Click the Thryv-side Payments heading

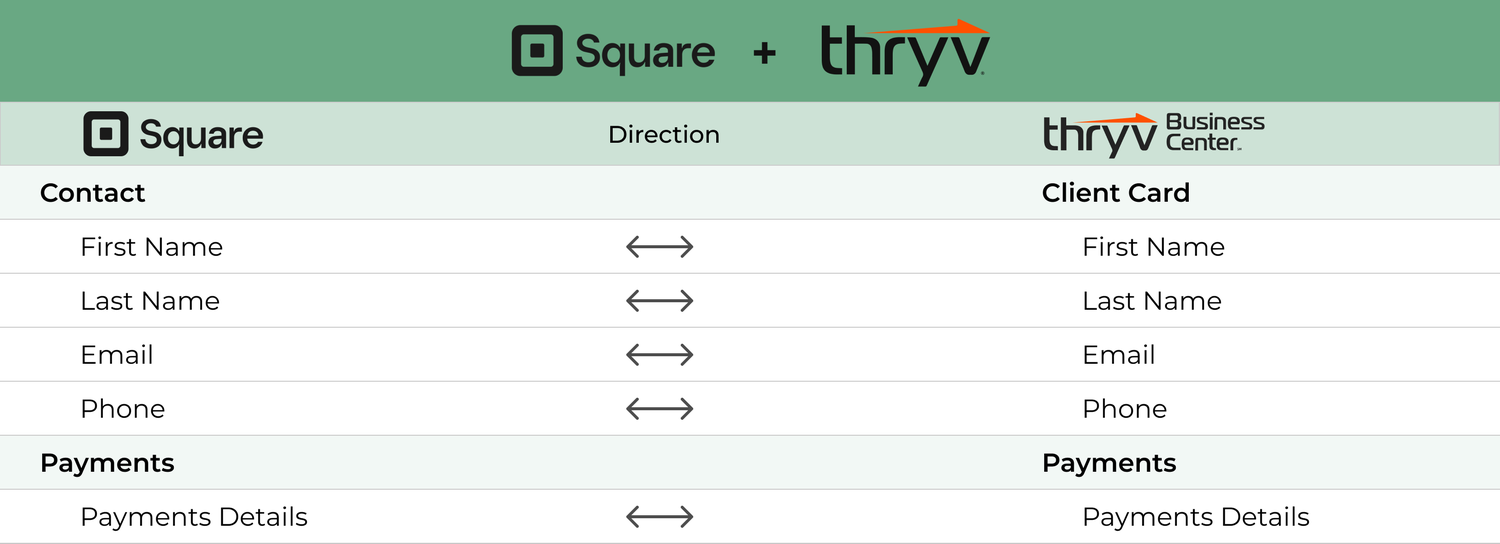tap(1109, 463)
